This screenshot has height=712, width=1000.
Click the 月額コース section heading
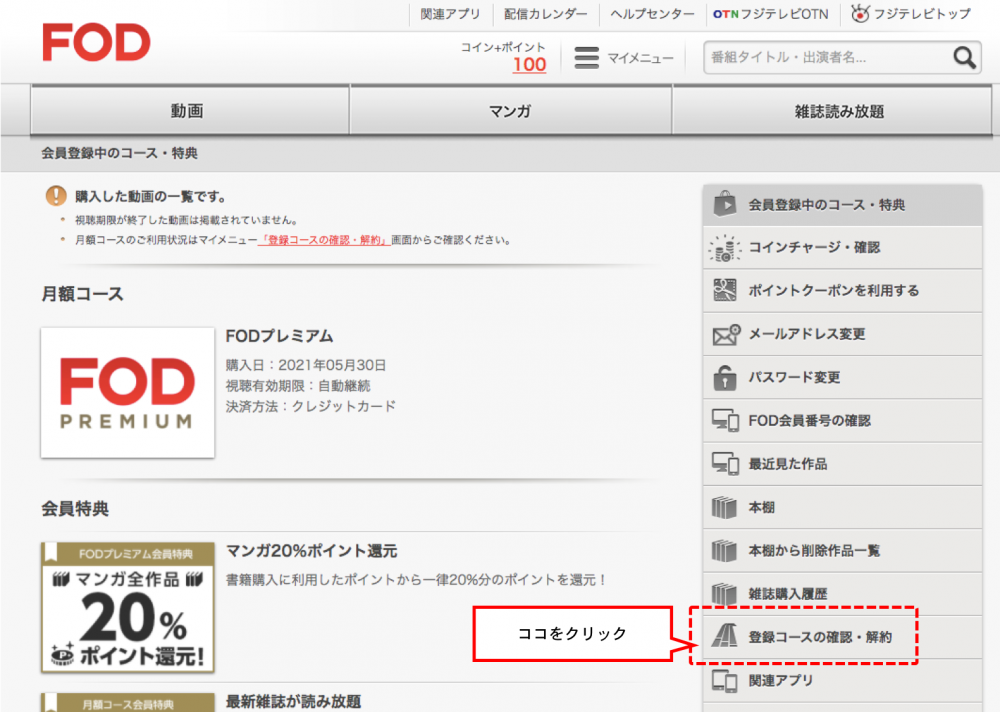click(x=82, y=294)
